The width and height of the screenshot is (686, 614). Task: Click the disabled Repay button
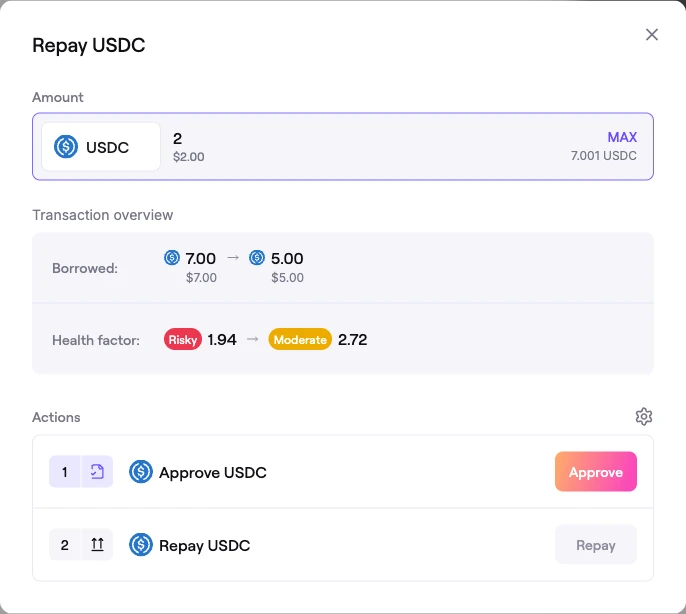pyautogui.click(x=595, y=544)
